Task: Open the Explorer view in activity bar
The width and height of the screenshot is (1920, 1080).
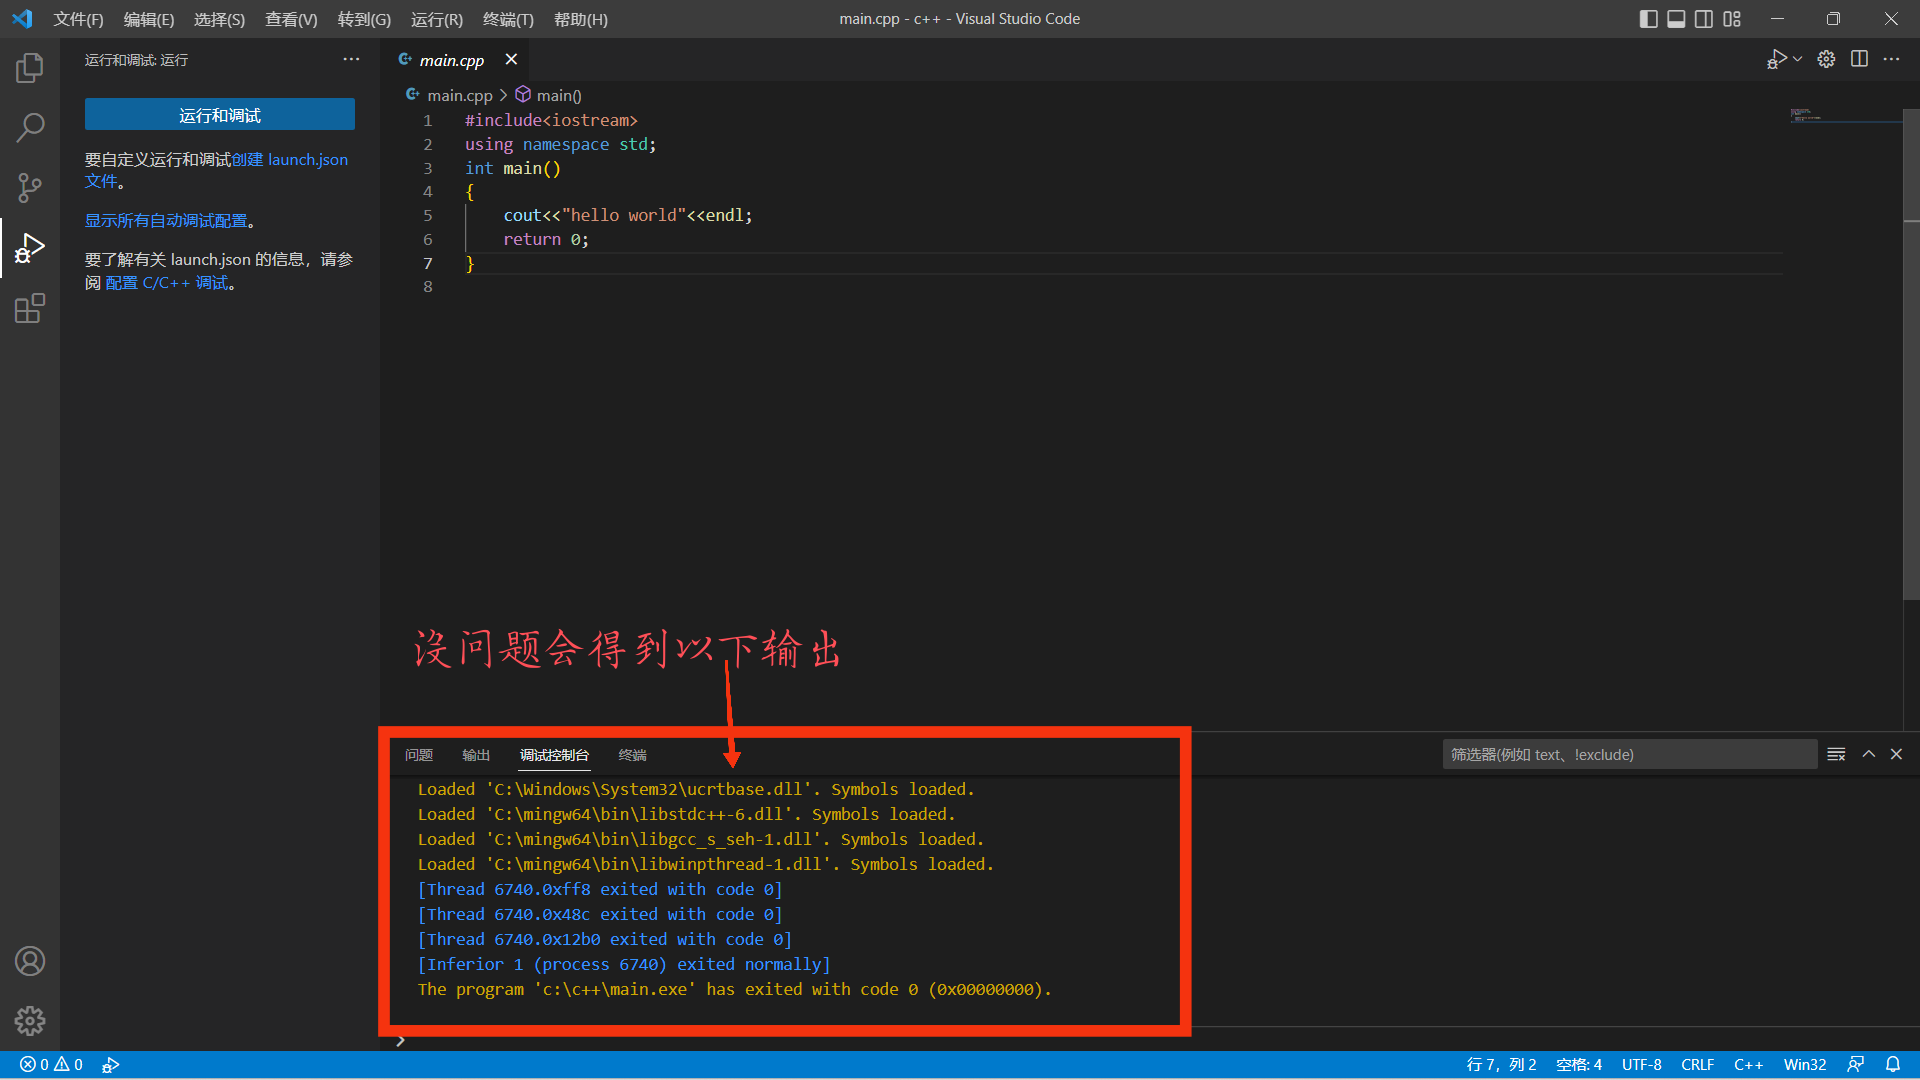Action: 30,68
